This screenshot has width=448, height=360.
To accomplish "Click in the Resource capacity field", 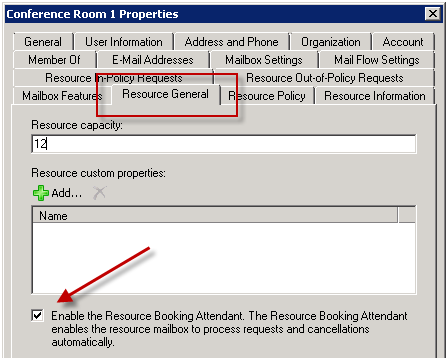I will pos(224,144).
